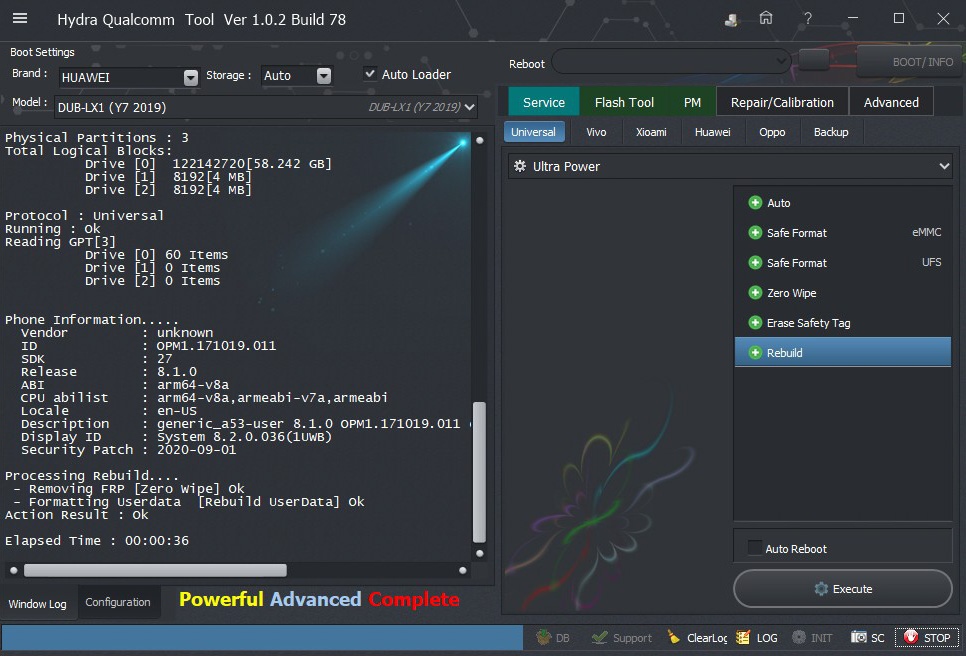The image size is (966, 656).
Task: Click the eMMC label in operations list
Action: point(927,232)
